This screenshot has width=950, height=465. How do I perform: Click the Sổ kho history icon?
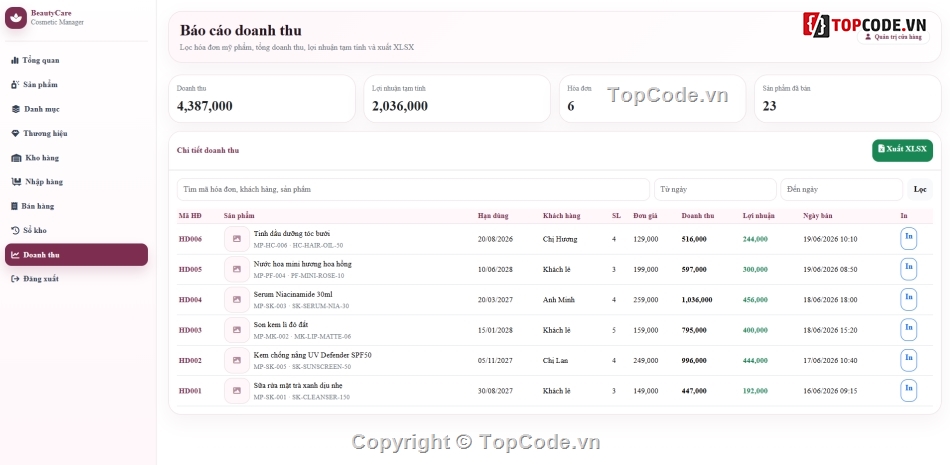(16, 230)
